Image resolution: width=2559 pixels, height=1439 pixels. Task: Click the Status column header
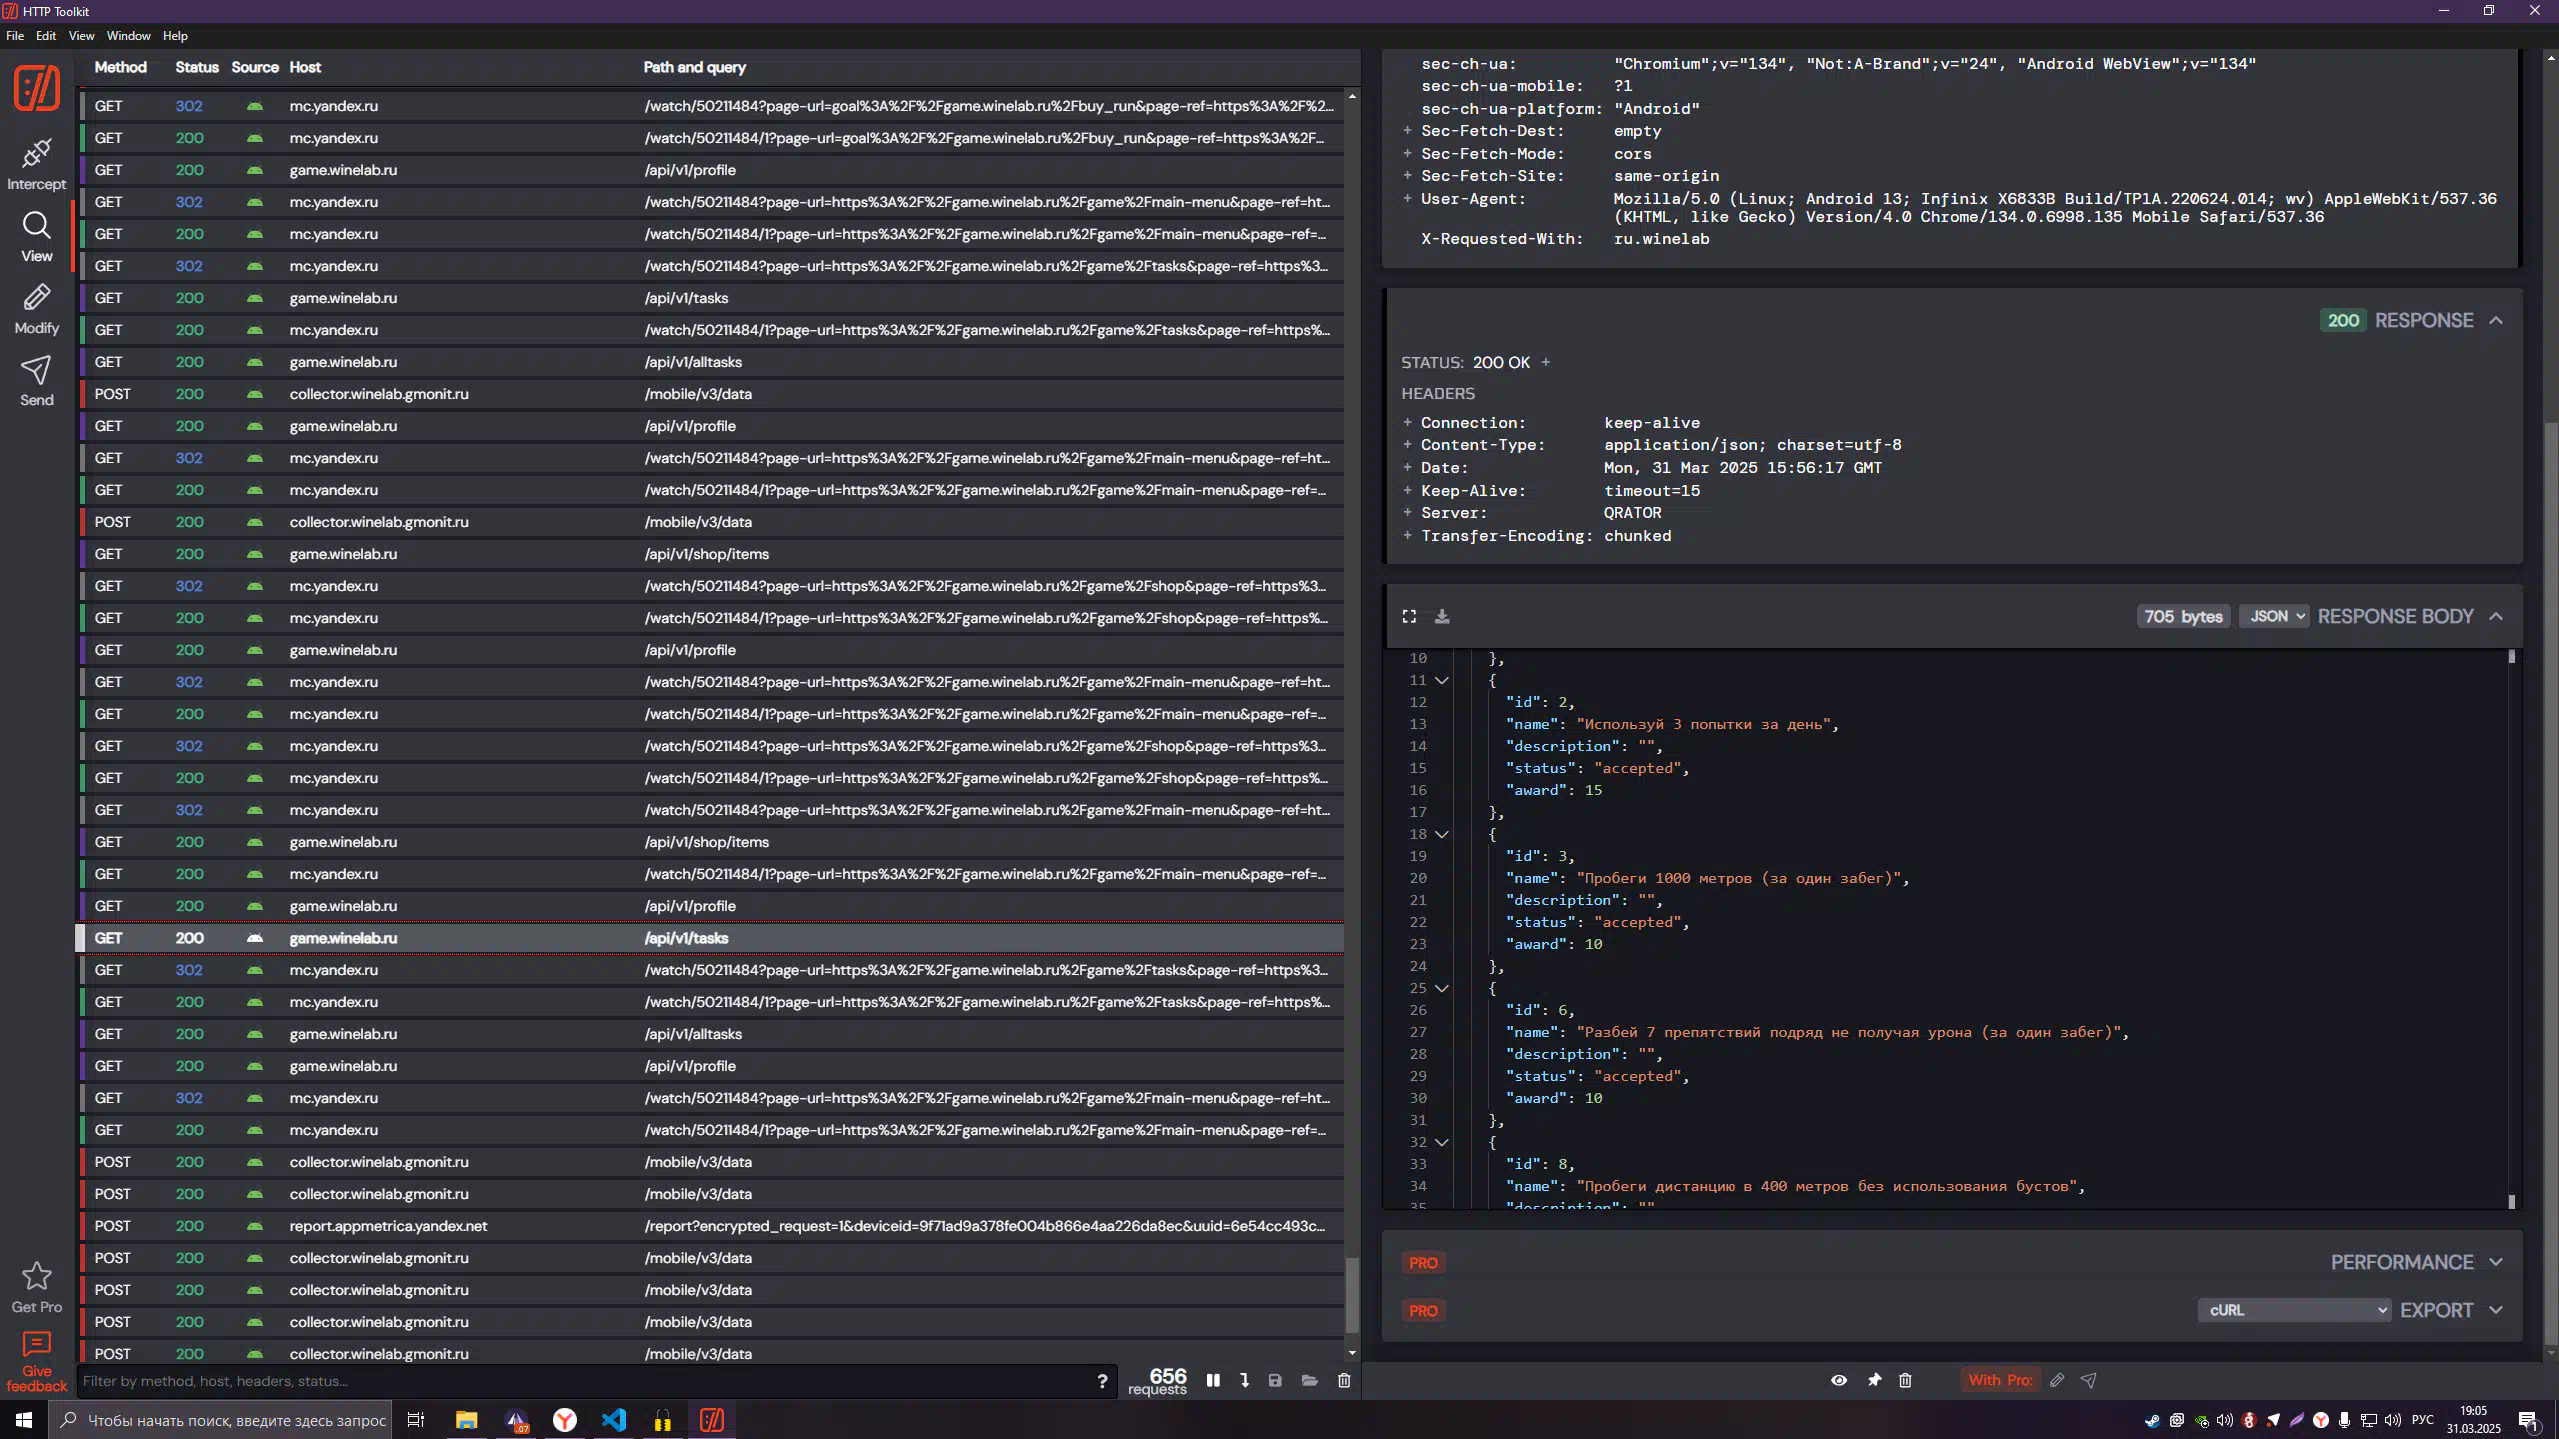(x=196, y=67)
